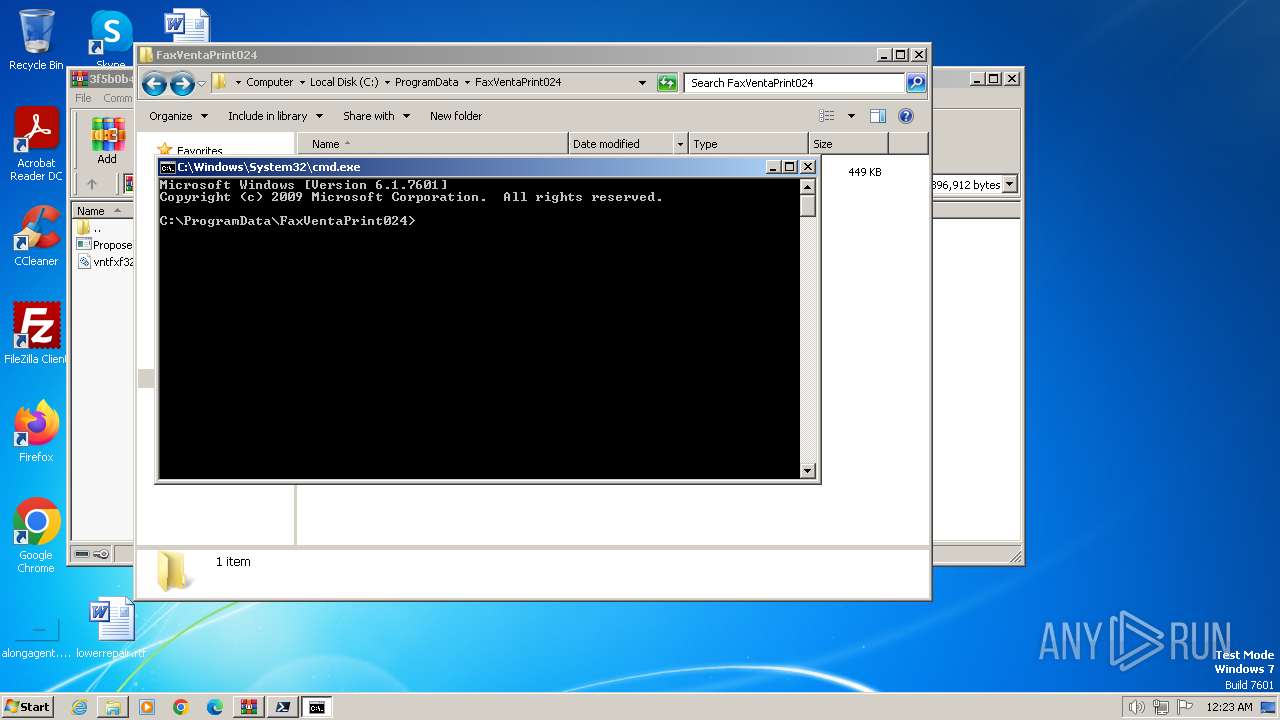Go back in the Explorer window

click(x=154, y=83)
